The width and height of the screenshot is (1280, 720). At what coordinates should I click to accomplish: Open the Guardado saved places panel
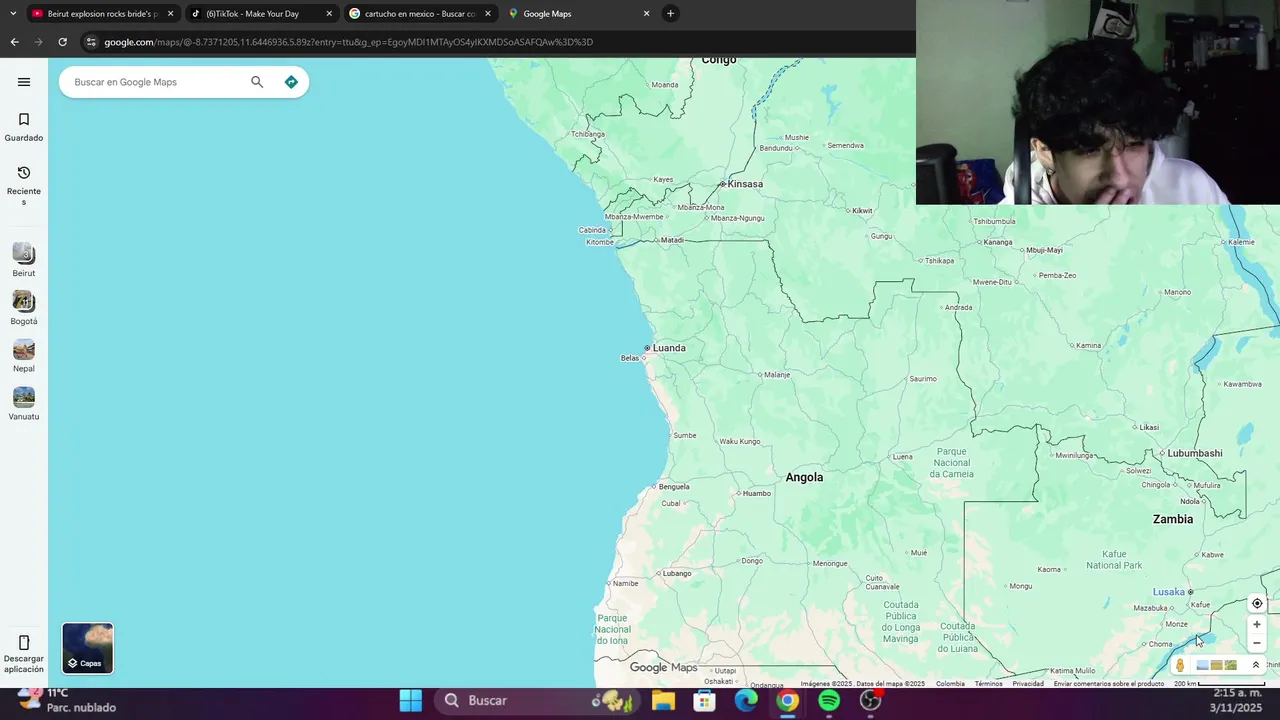pos(24,127)
